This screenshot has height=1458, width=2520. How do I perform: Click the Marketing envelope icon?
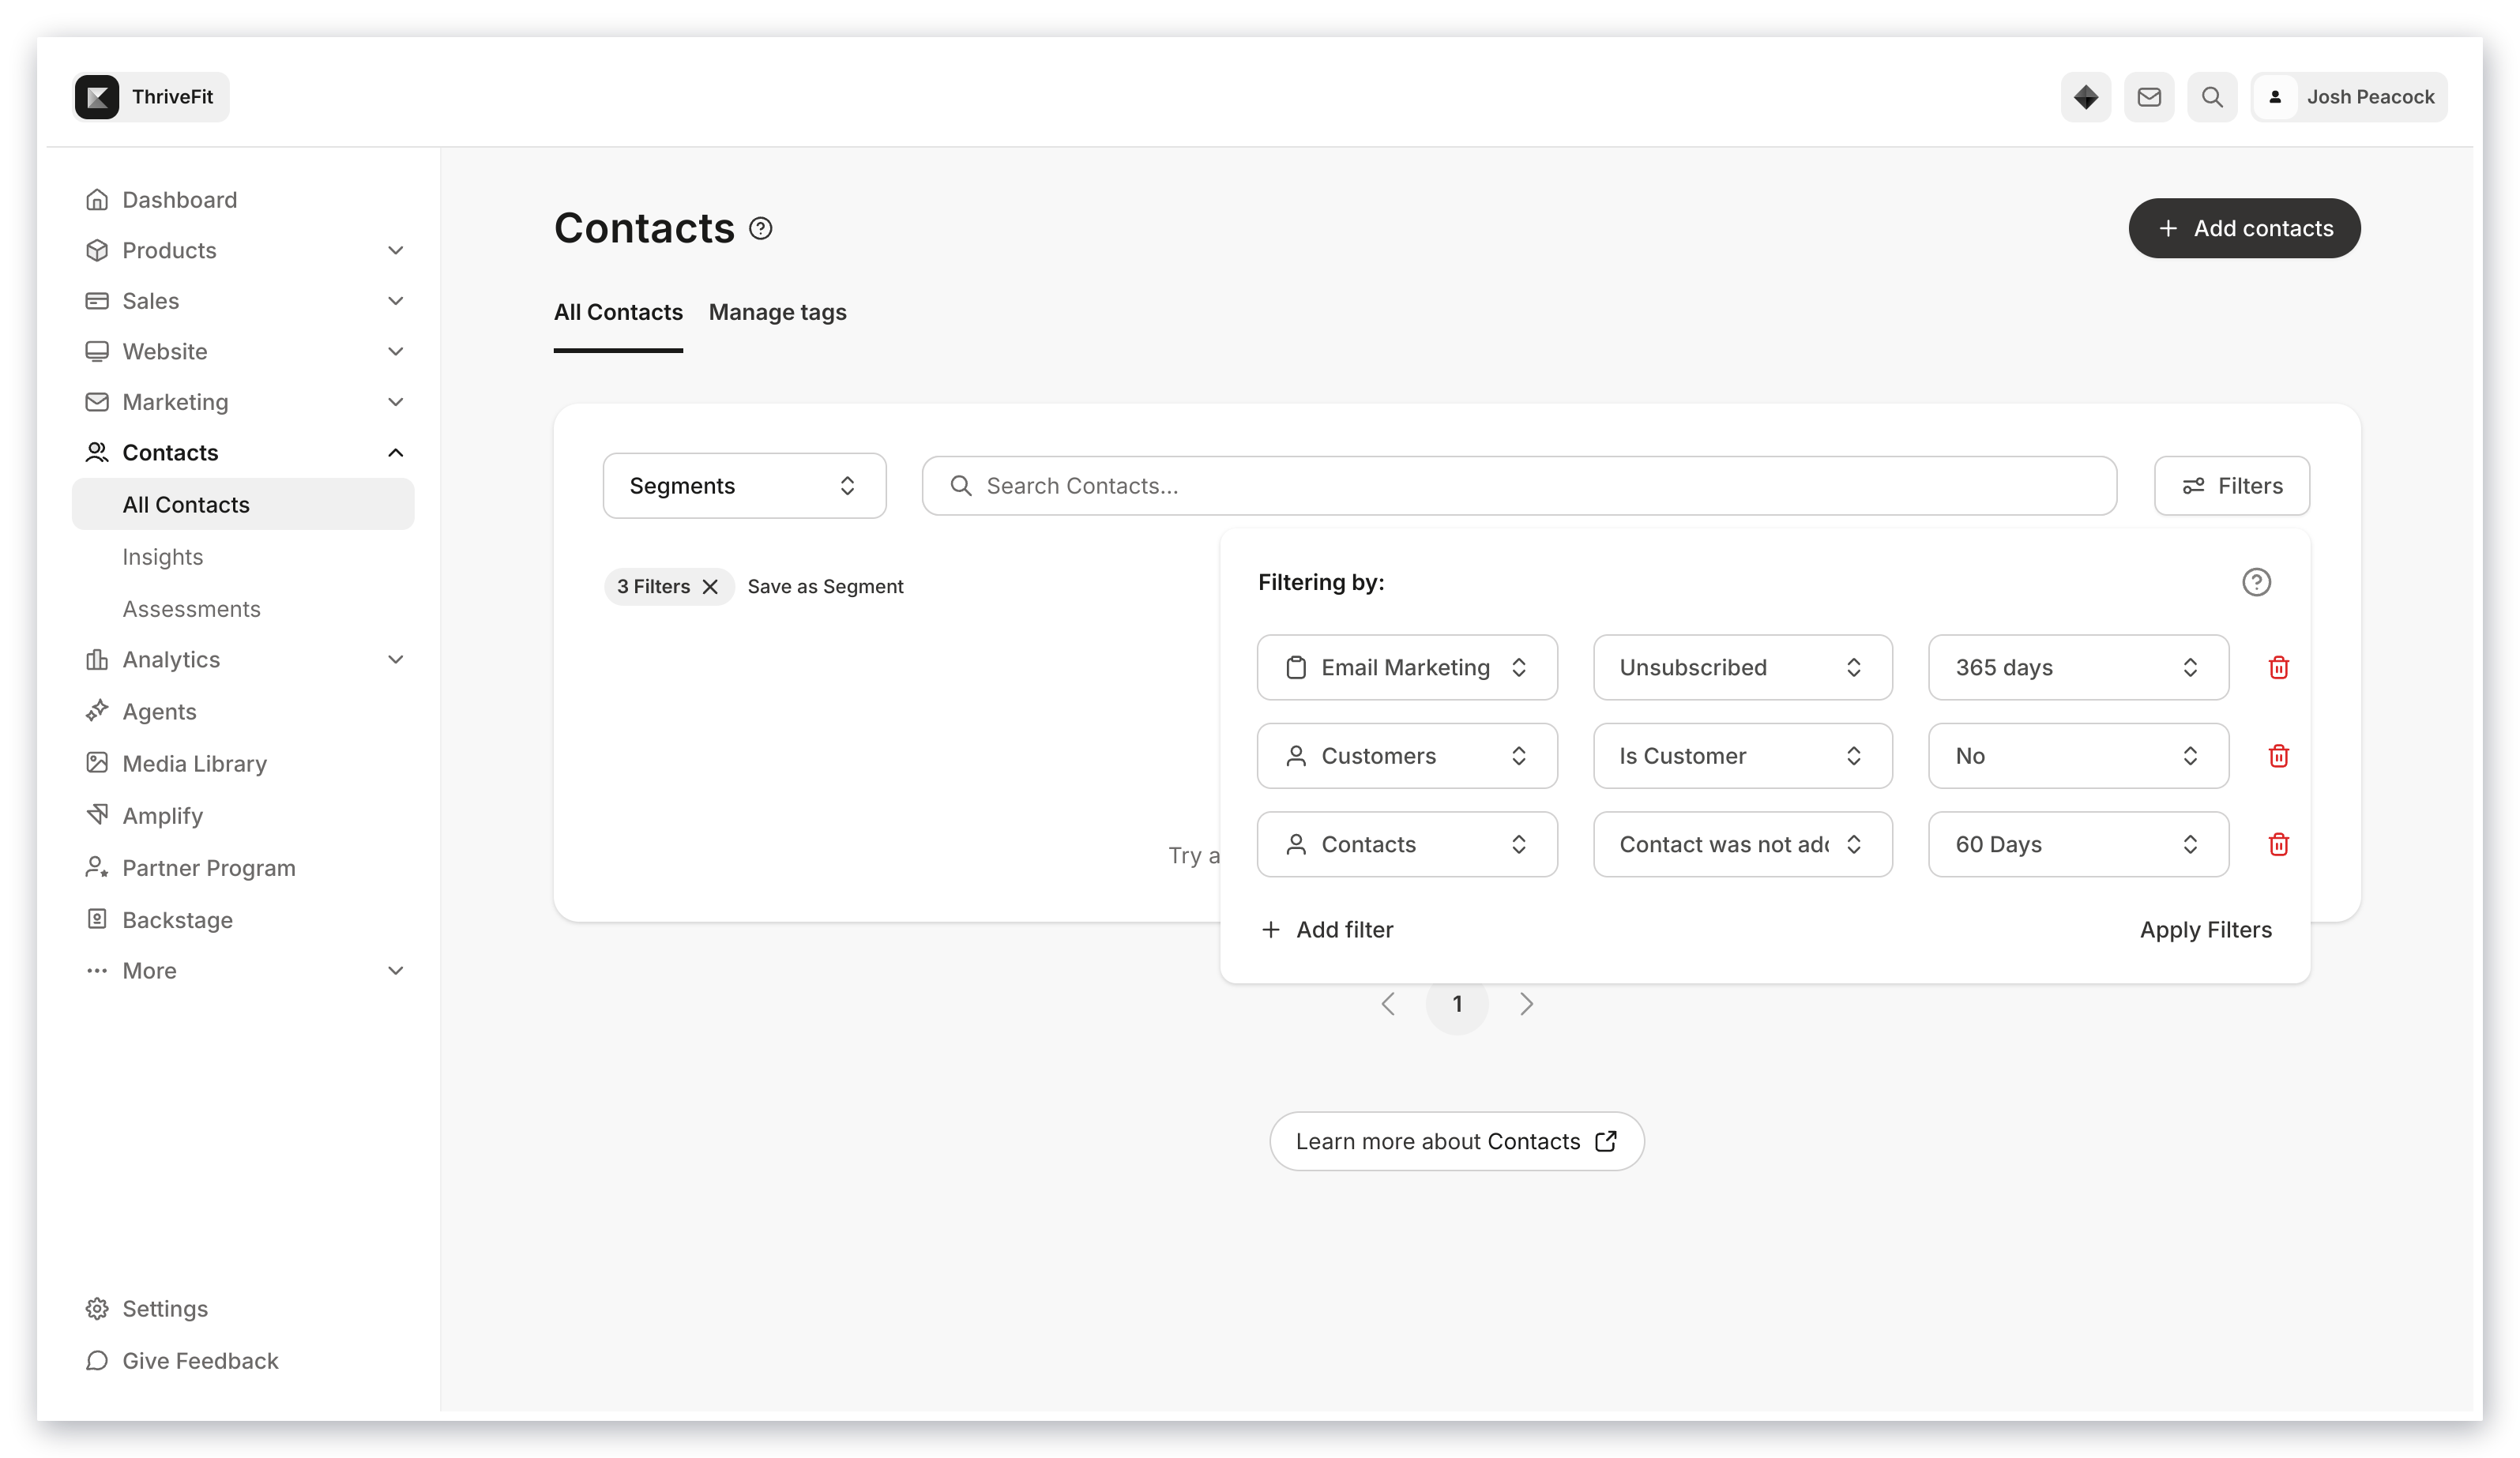97,402
